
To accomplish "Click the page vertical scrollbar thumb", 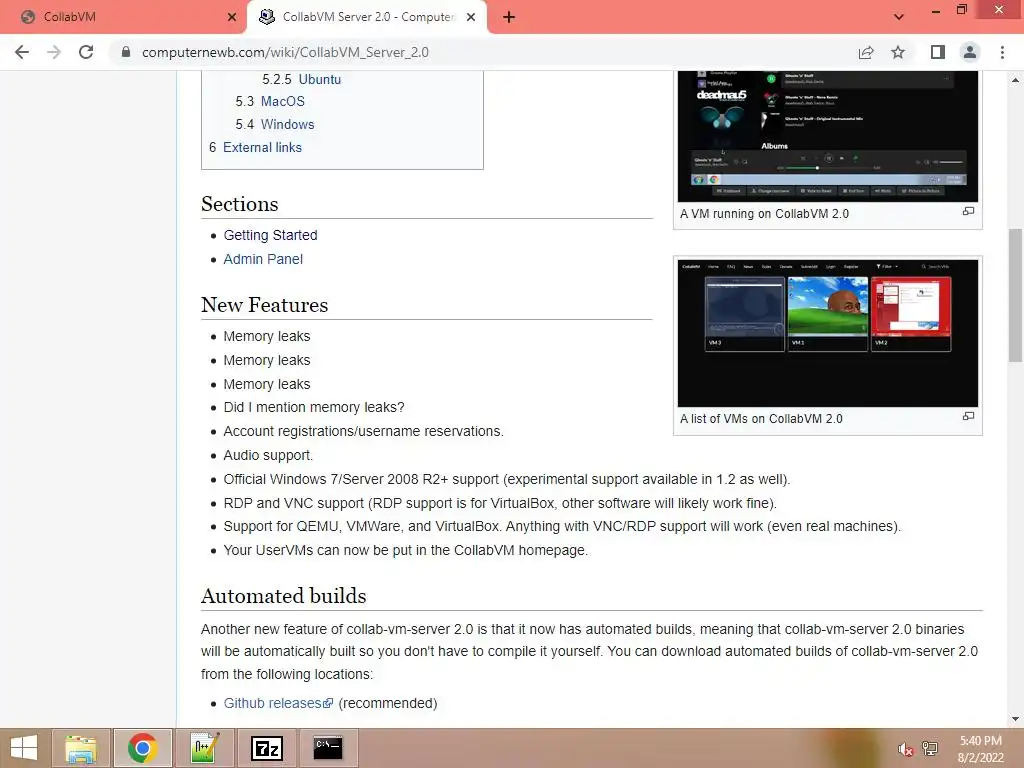I will click(1015, 295).
